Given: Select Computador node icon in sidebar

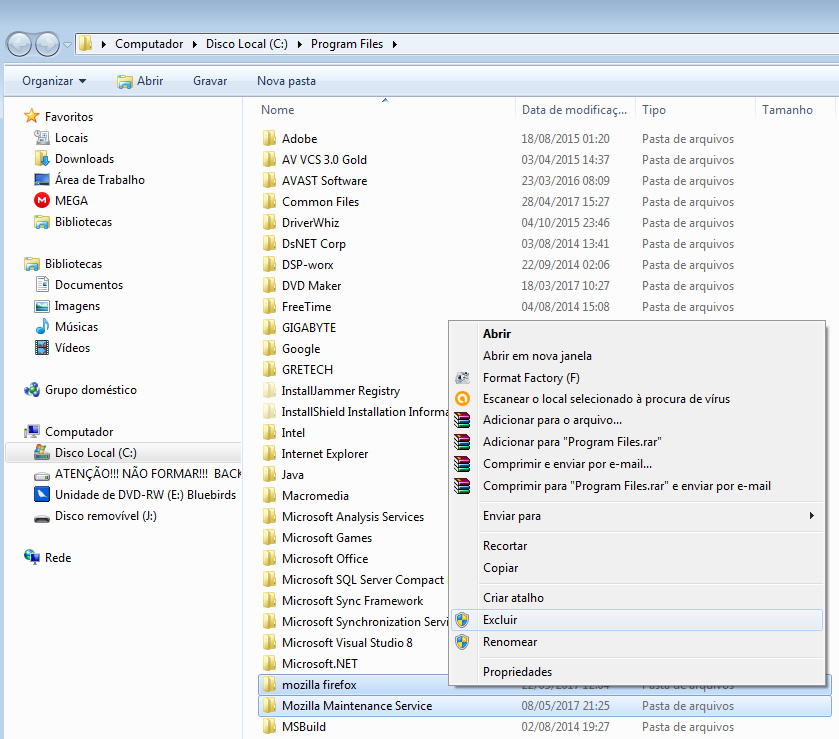Looking at the screenshot, I should click(x=32, y=431).
